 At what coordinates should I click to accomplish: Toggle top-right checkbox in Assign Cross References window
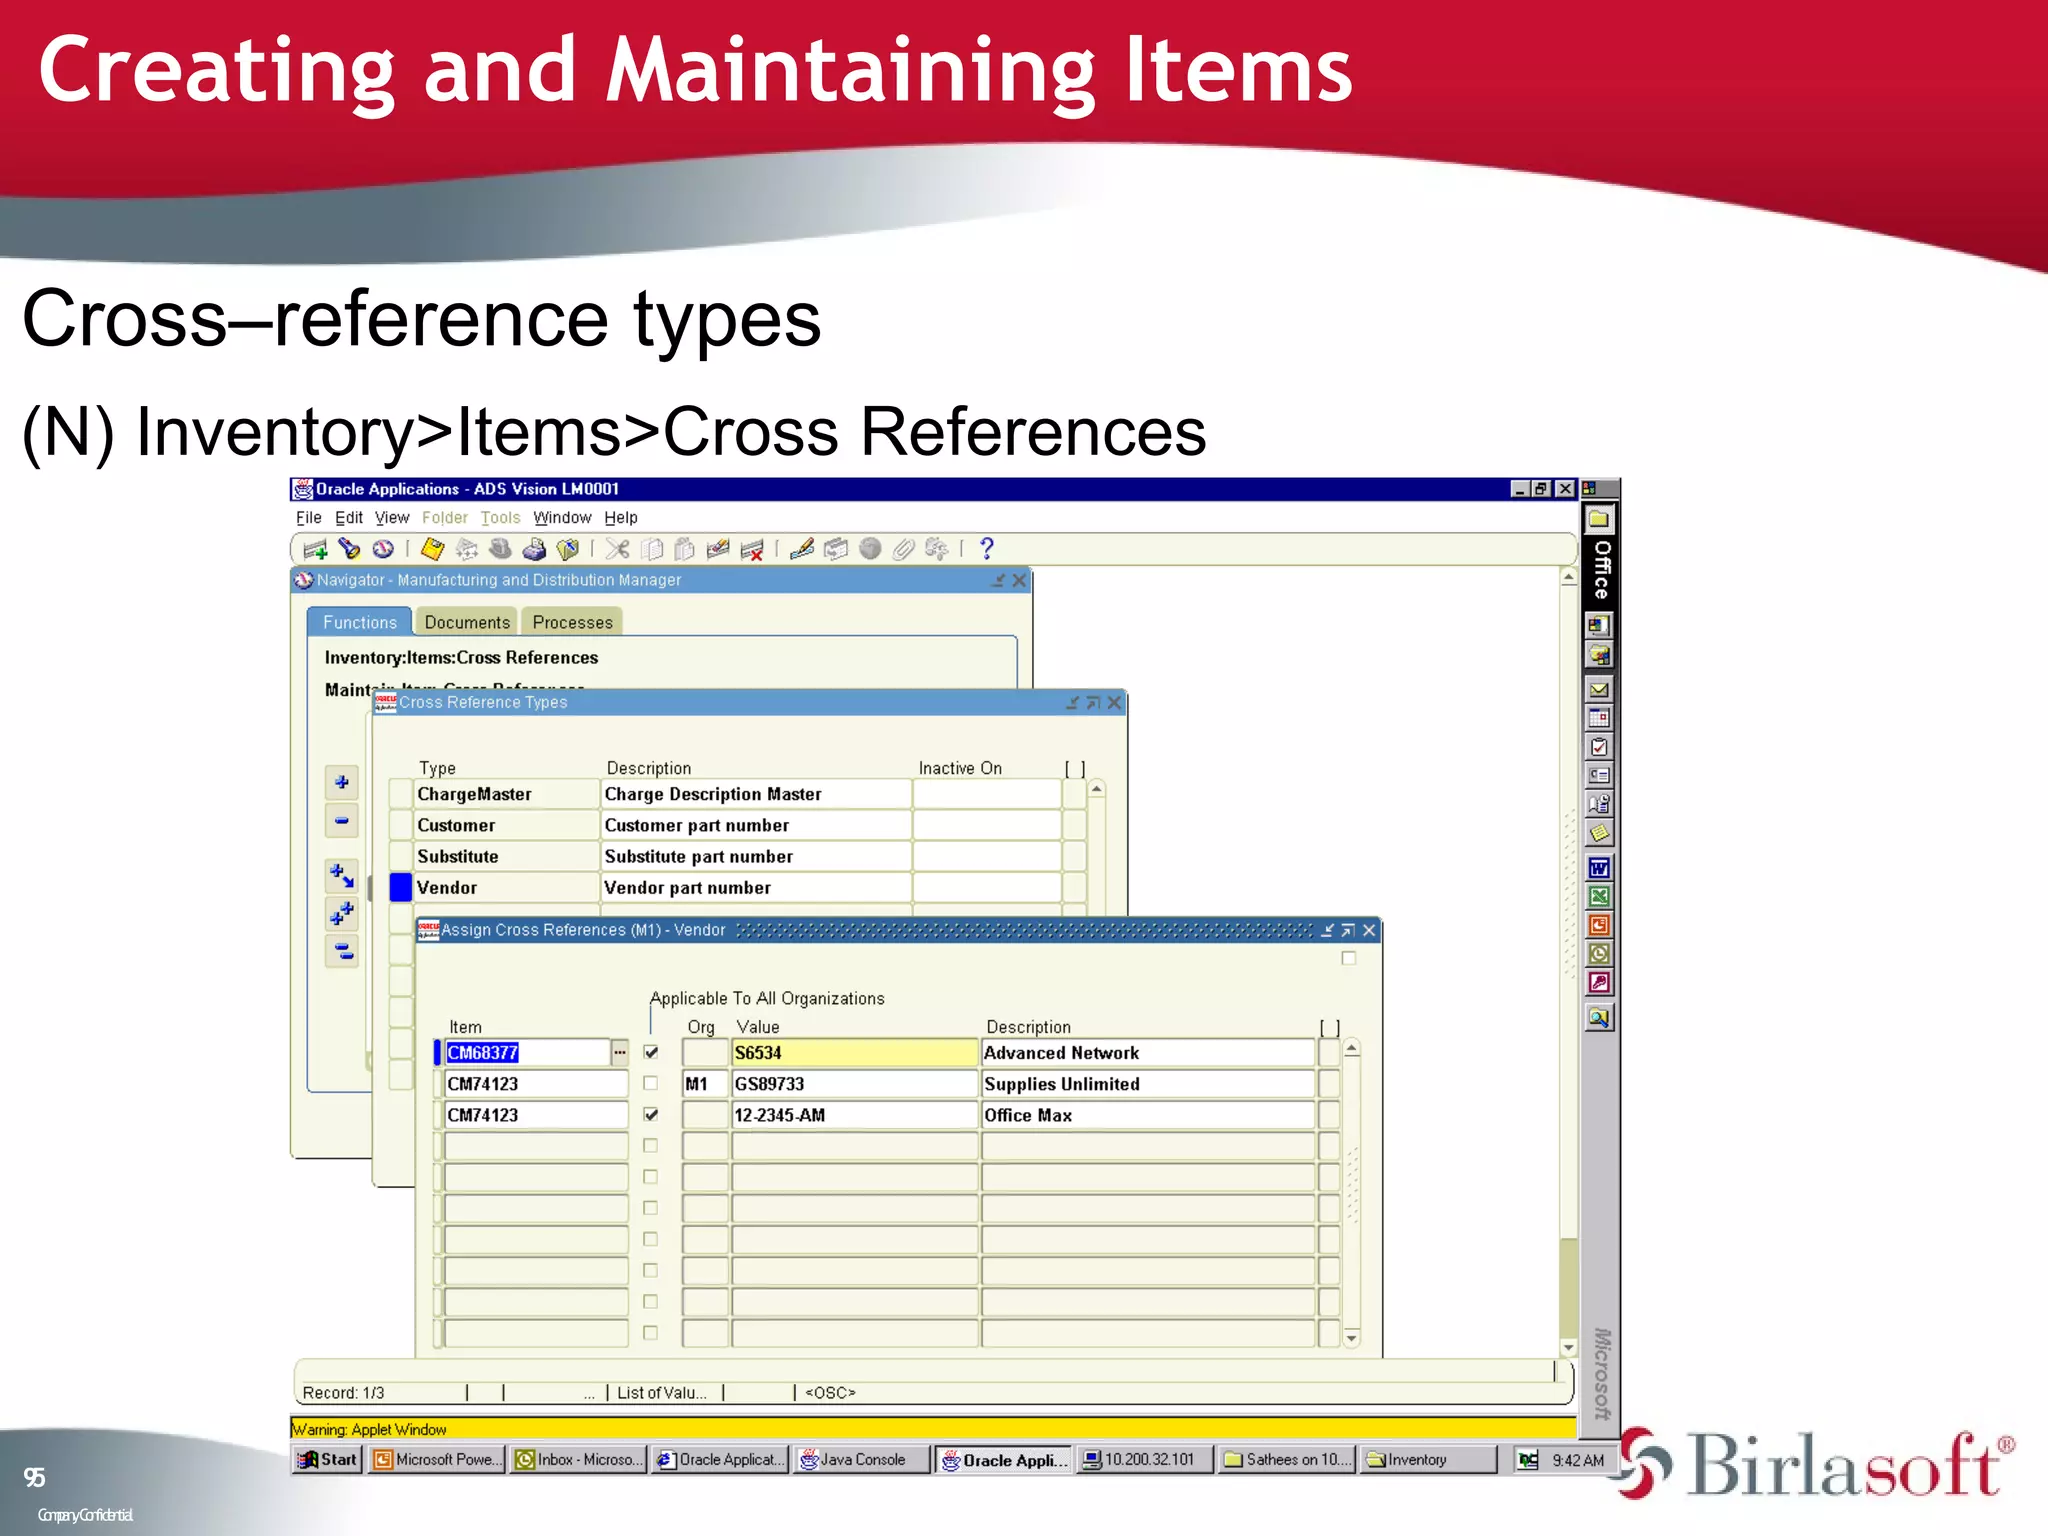pos(1348,958)
